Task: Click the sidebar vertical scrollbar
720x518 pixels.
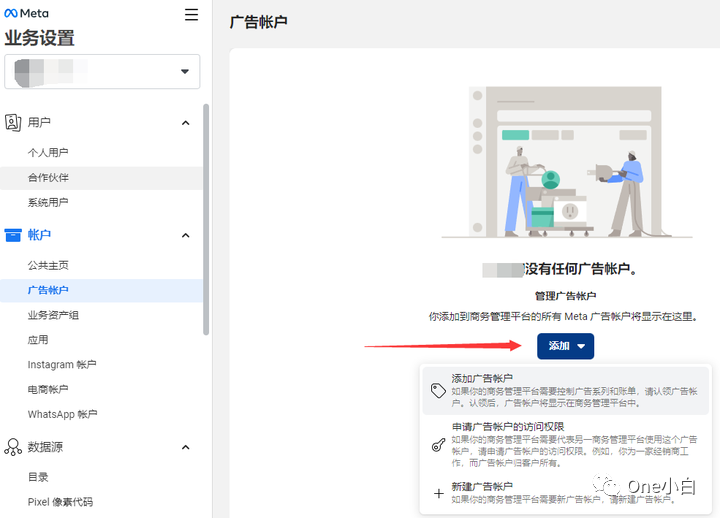Action: tap(206, 220)
